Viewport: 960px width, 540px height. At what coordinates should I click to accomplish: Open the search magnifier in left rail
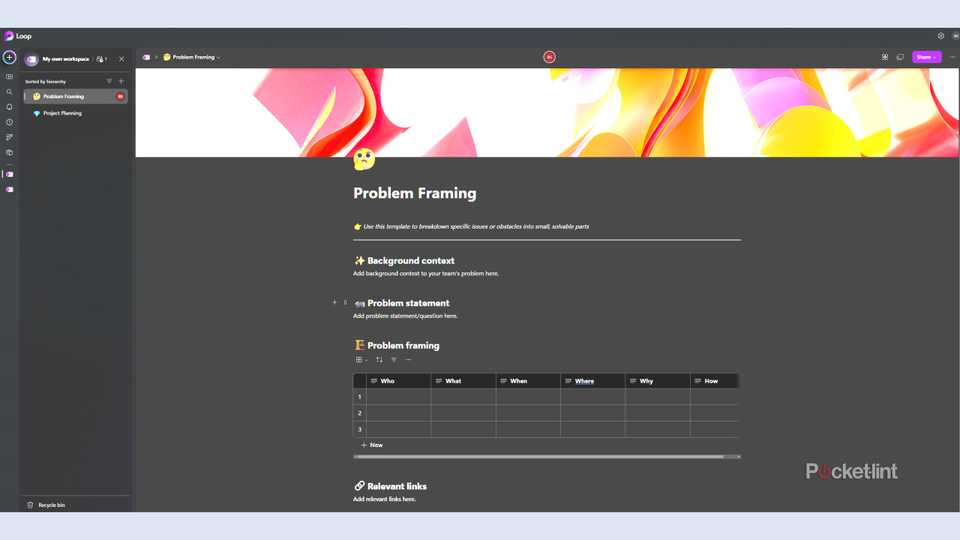click(x=9, y=92)
